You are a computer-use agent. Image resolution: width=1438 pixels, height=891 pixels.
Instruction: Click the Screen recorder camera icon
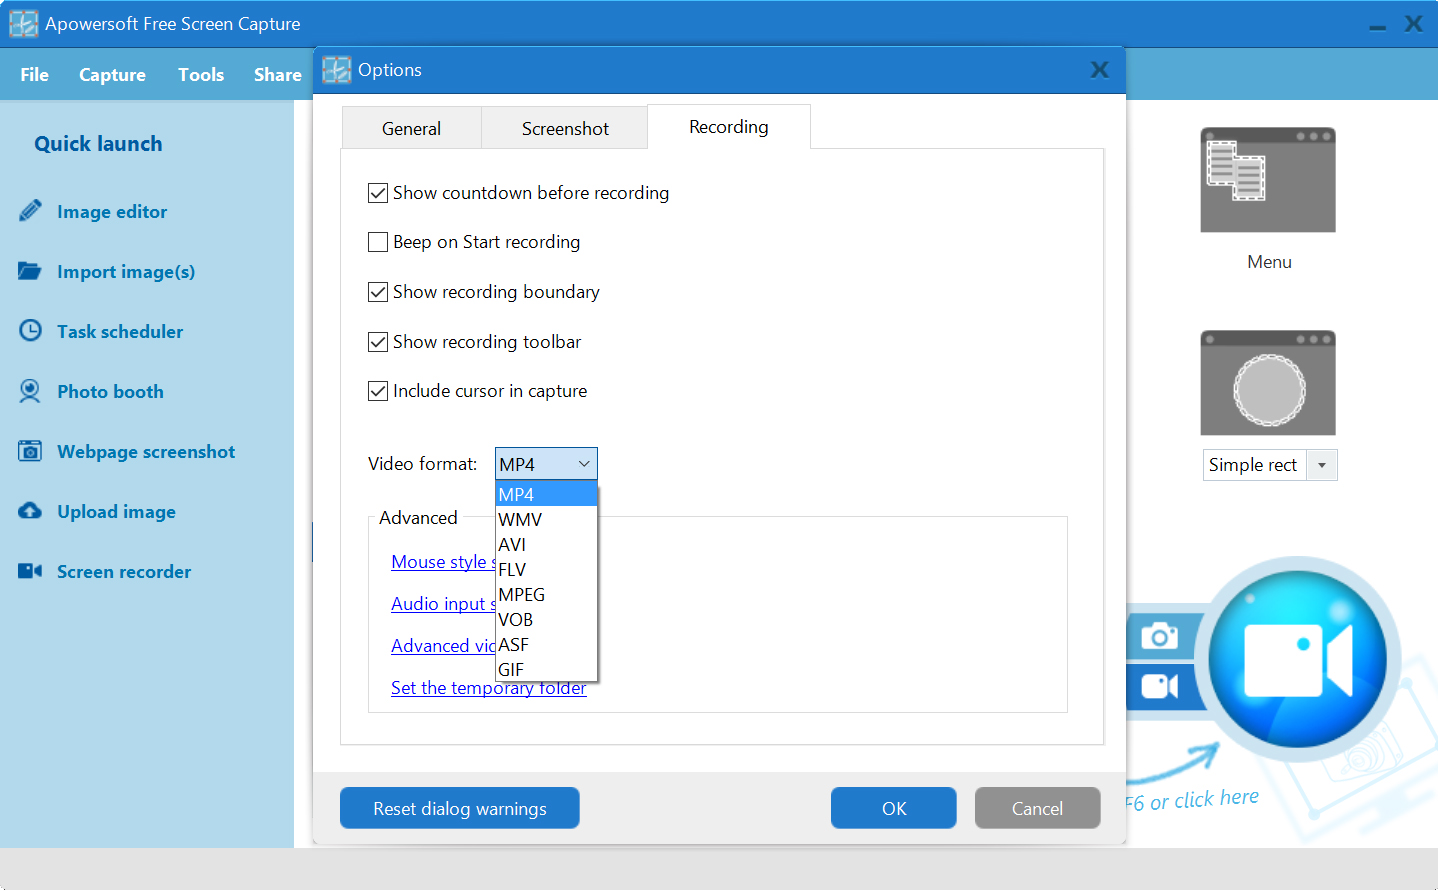click(30, 571)
